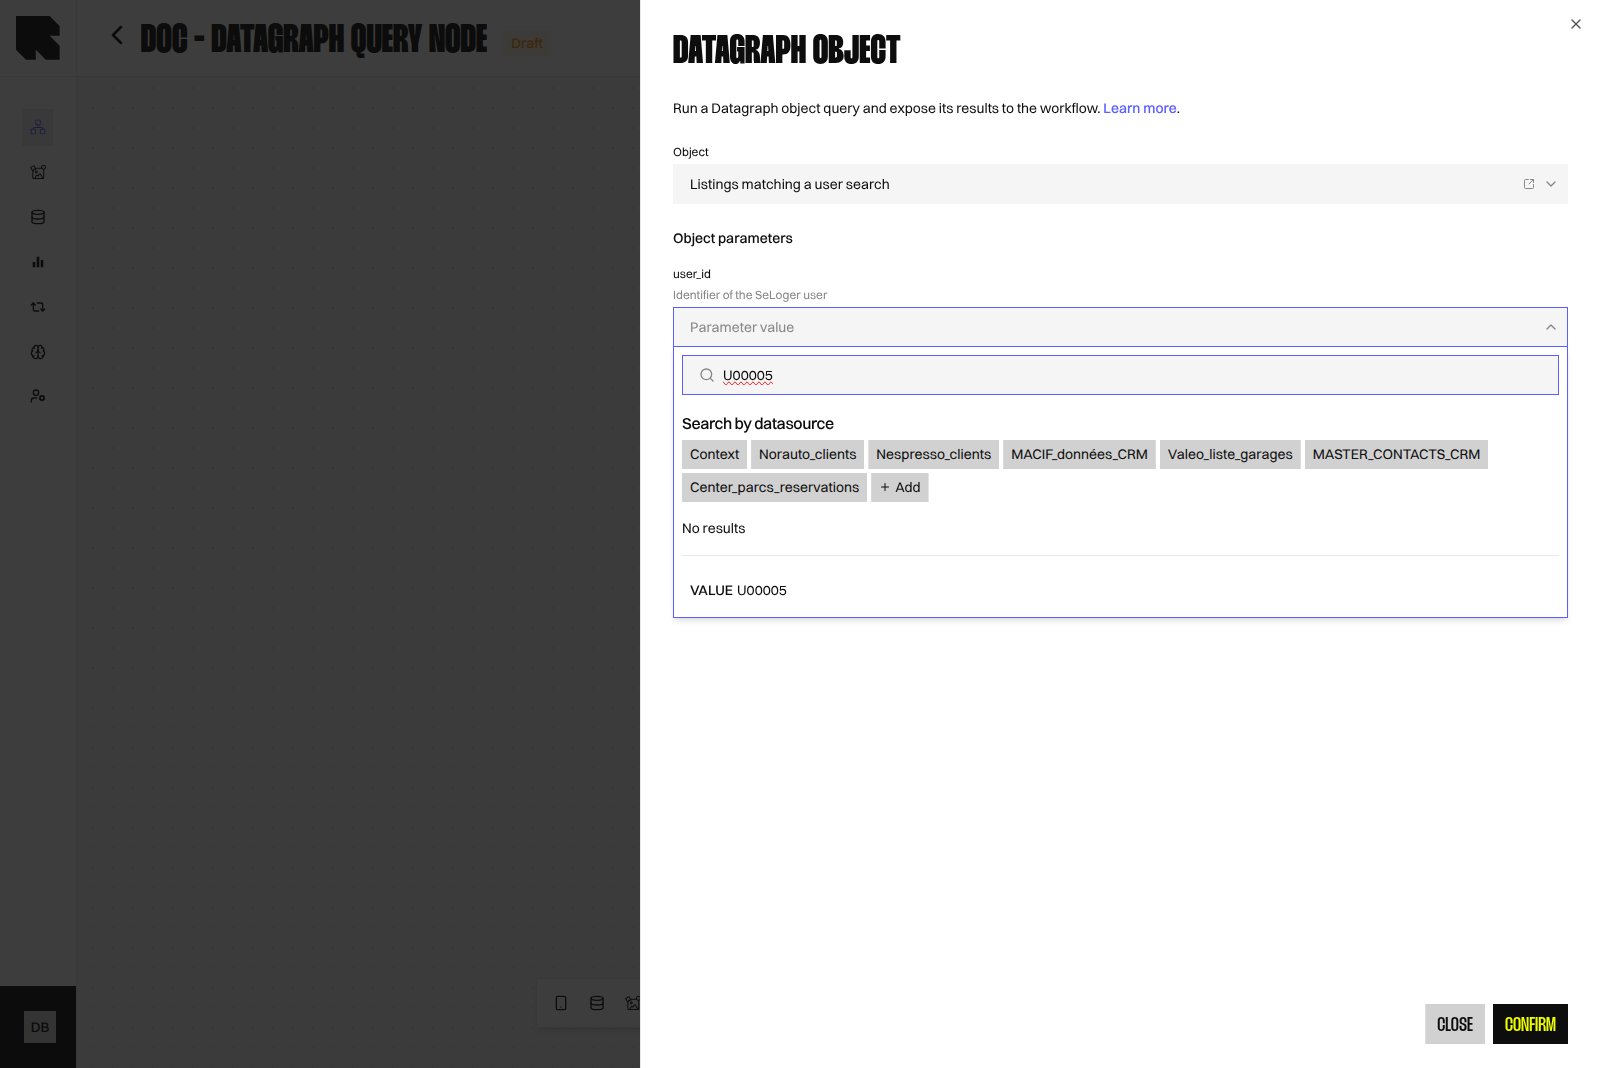Viewport: 1600px width, 1068px height.
Task: Click the app logo in the sidebar
Action: [38, 38]
